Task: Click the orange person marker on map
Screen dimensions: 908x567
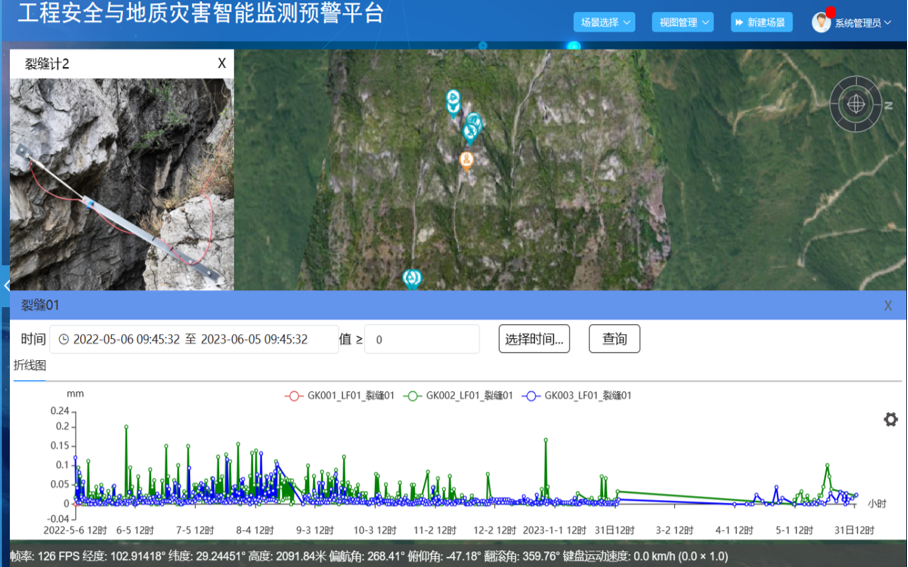Action: pyautogui.click(x=466, y=159)
